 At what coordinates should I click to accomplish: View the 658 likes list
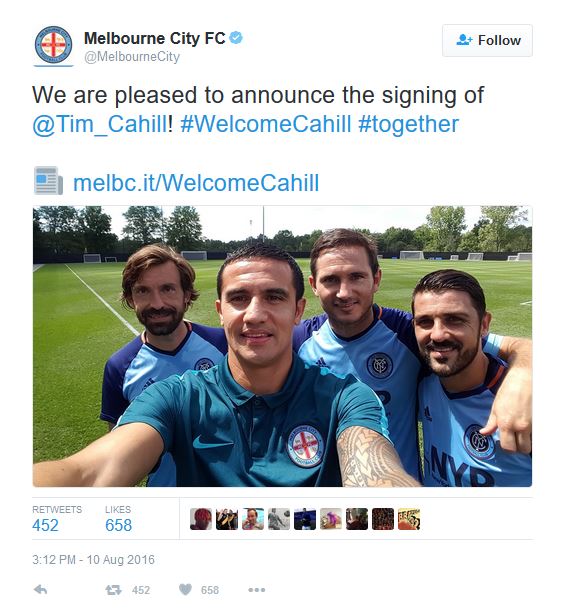click(118, 519)
